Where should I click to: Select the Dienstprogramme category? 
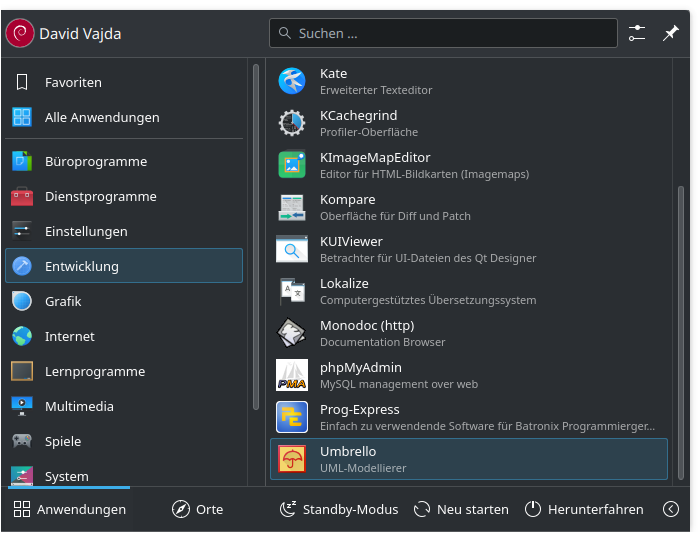point(124,196)
